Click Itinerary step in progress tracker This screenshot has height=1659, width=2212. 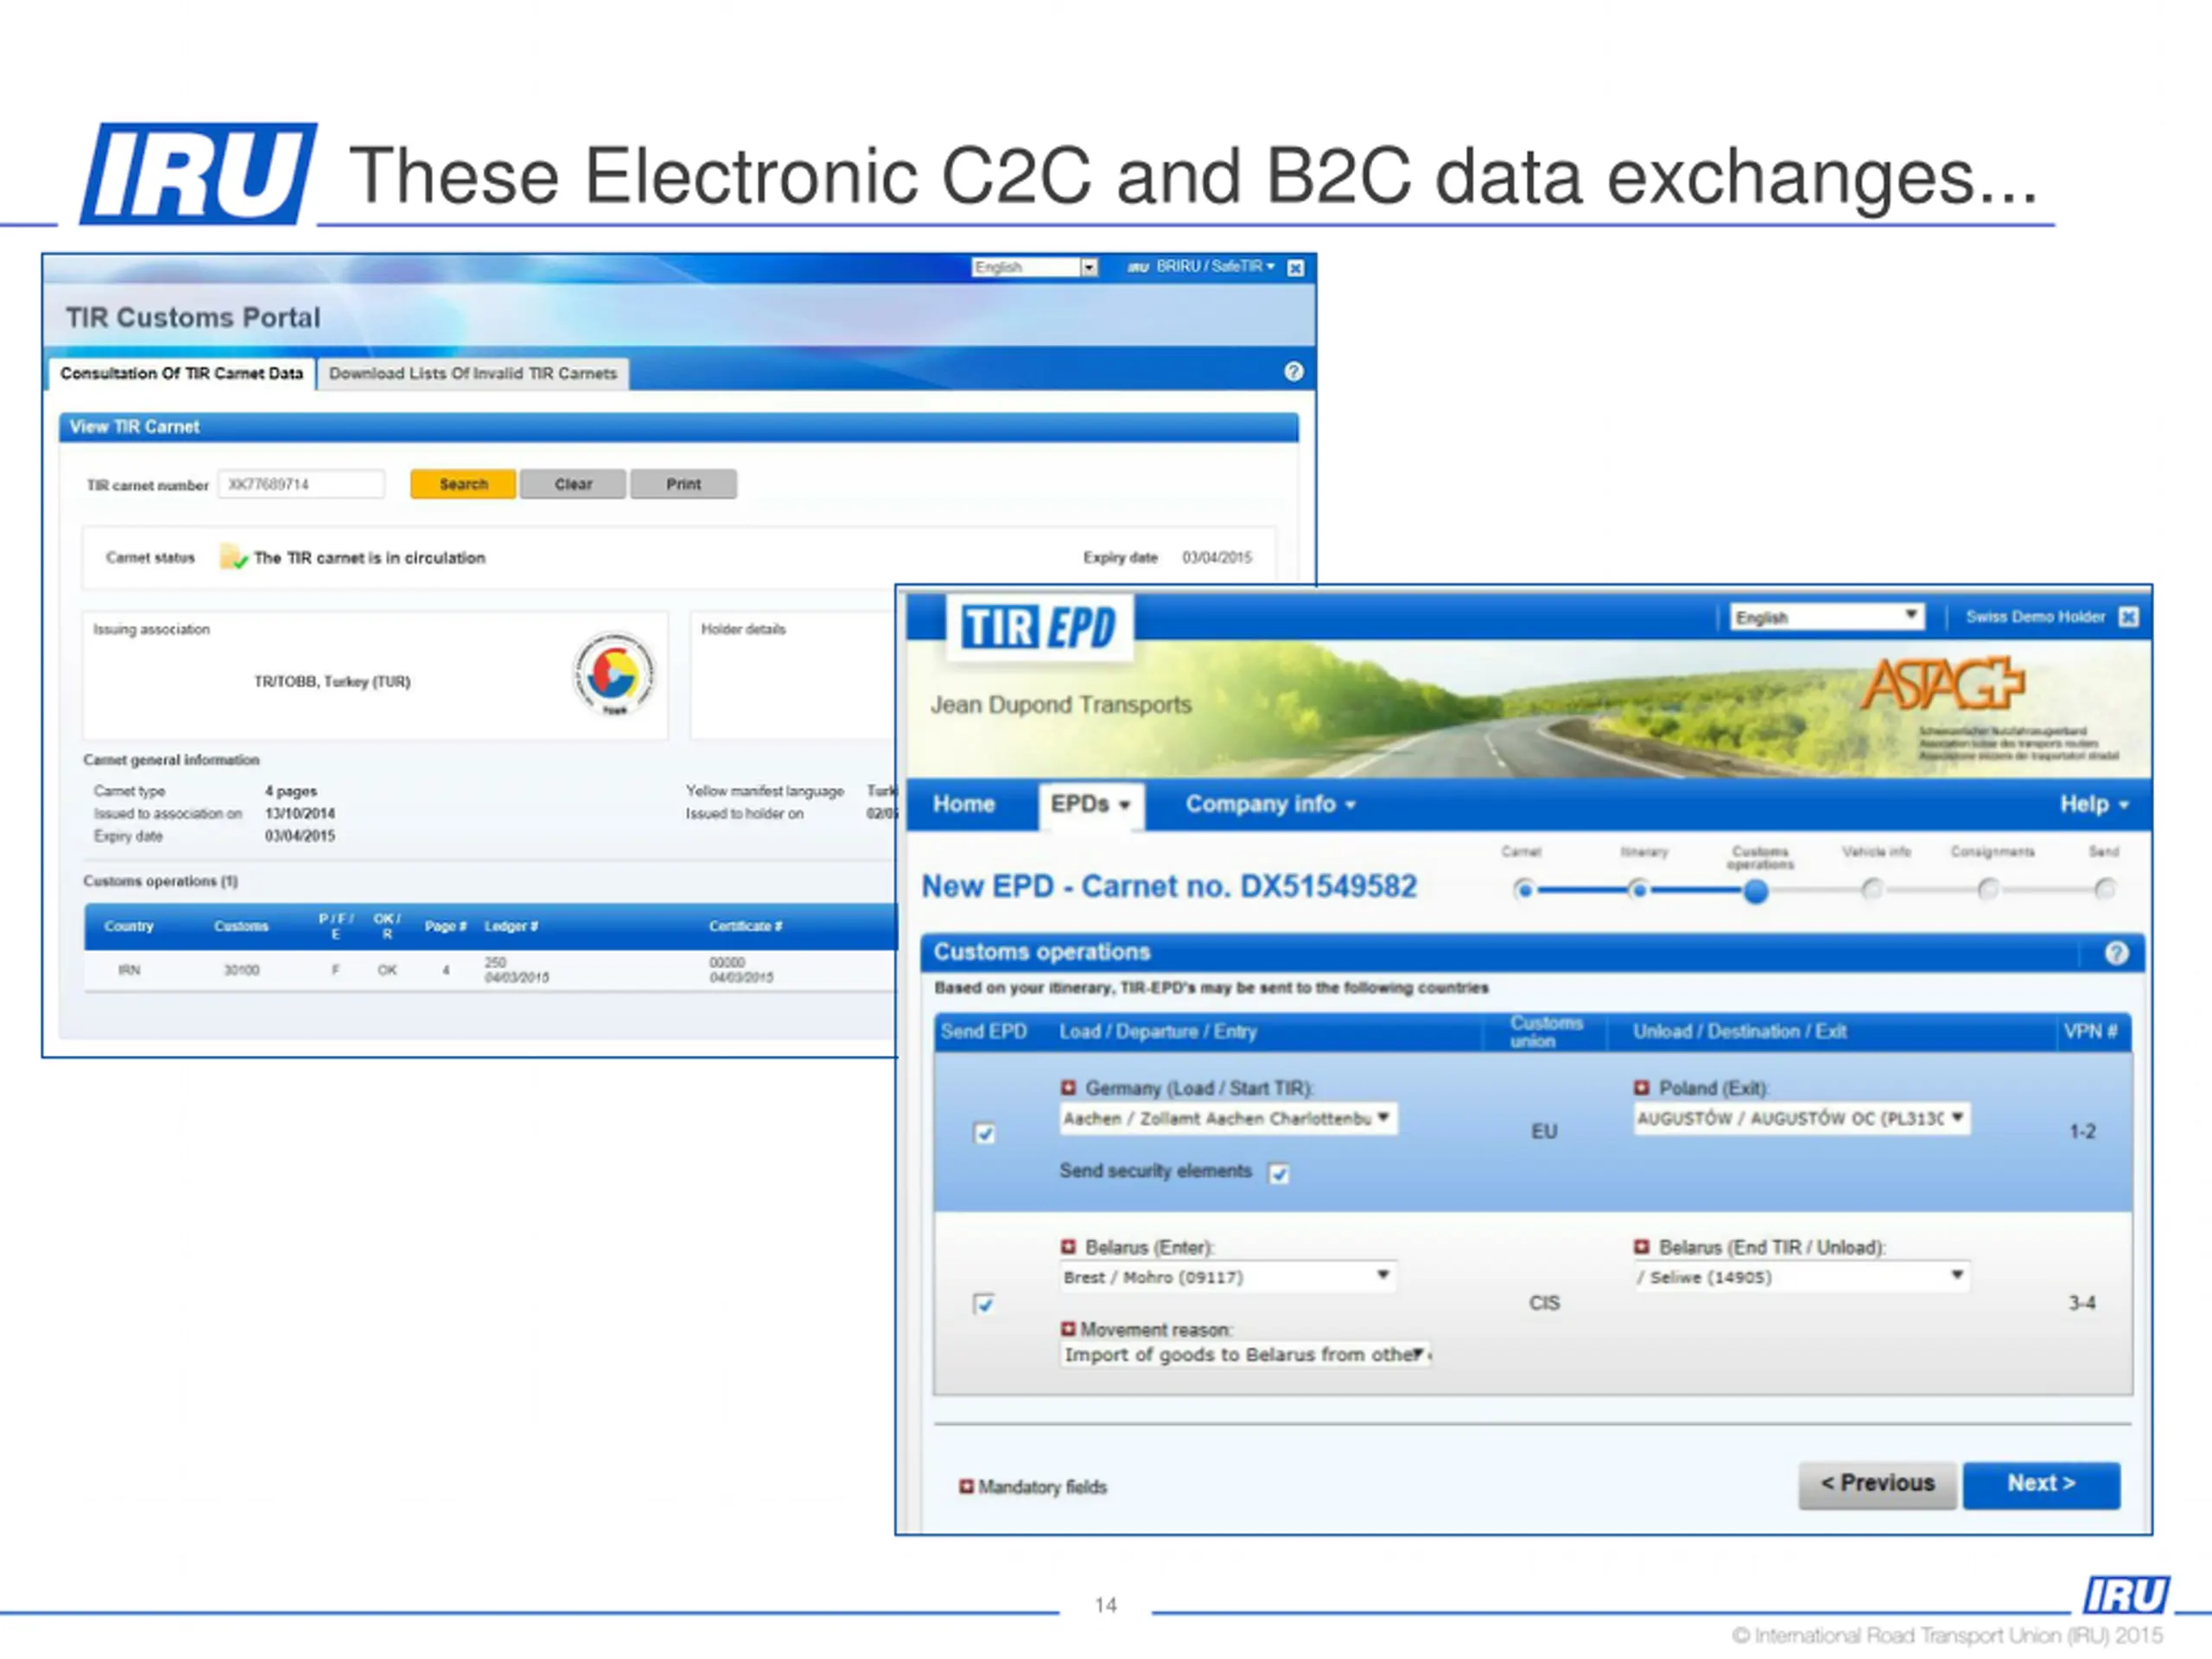[1639, 889]
